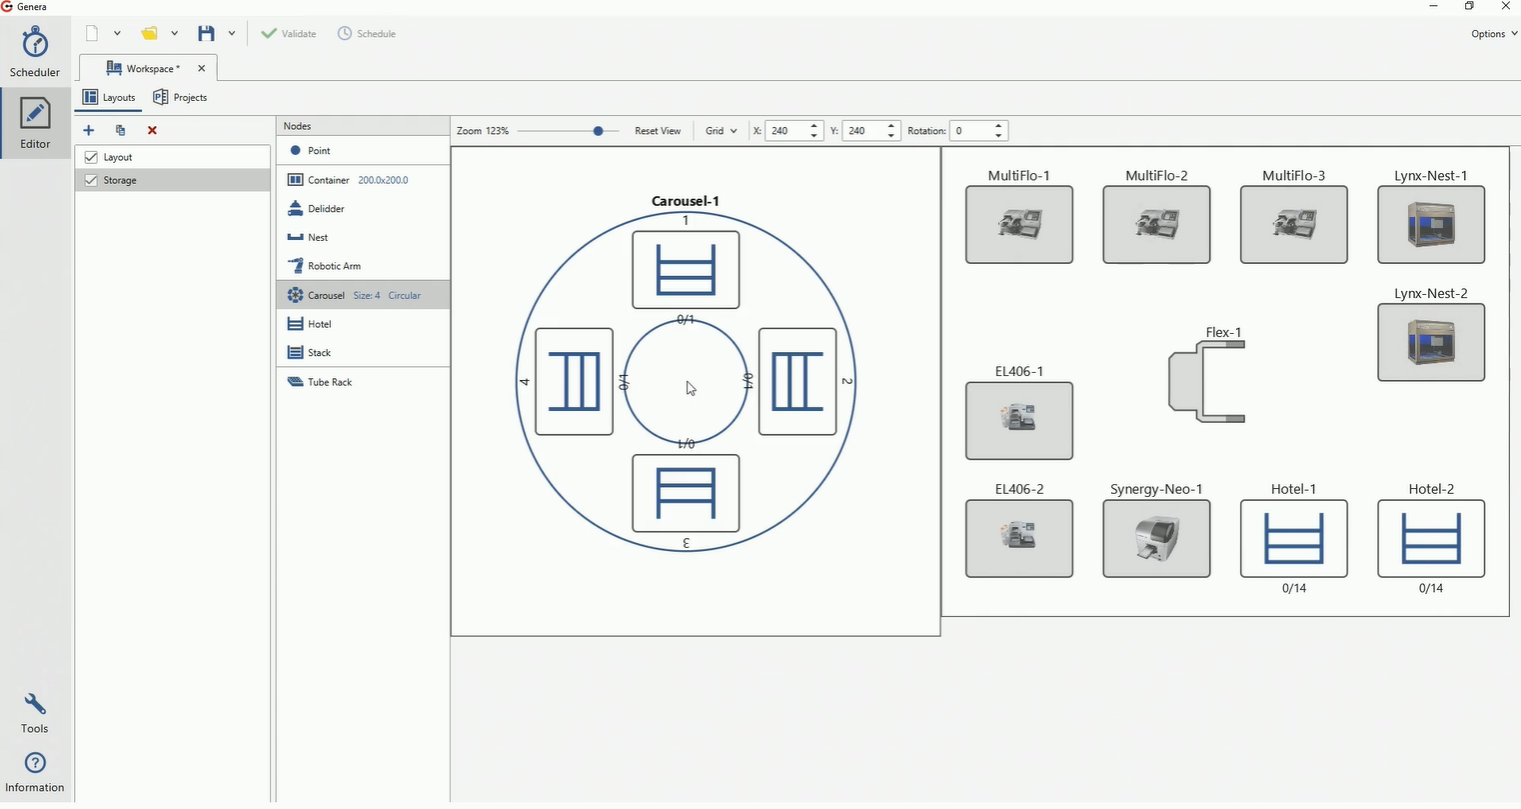Click Reset View above the canvas
This screenshot has height=809, width=1521.
click(x=658, y=130)
